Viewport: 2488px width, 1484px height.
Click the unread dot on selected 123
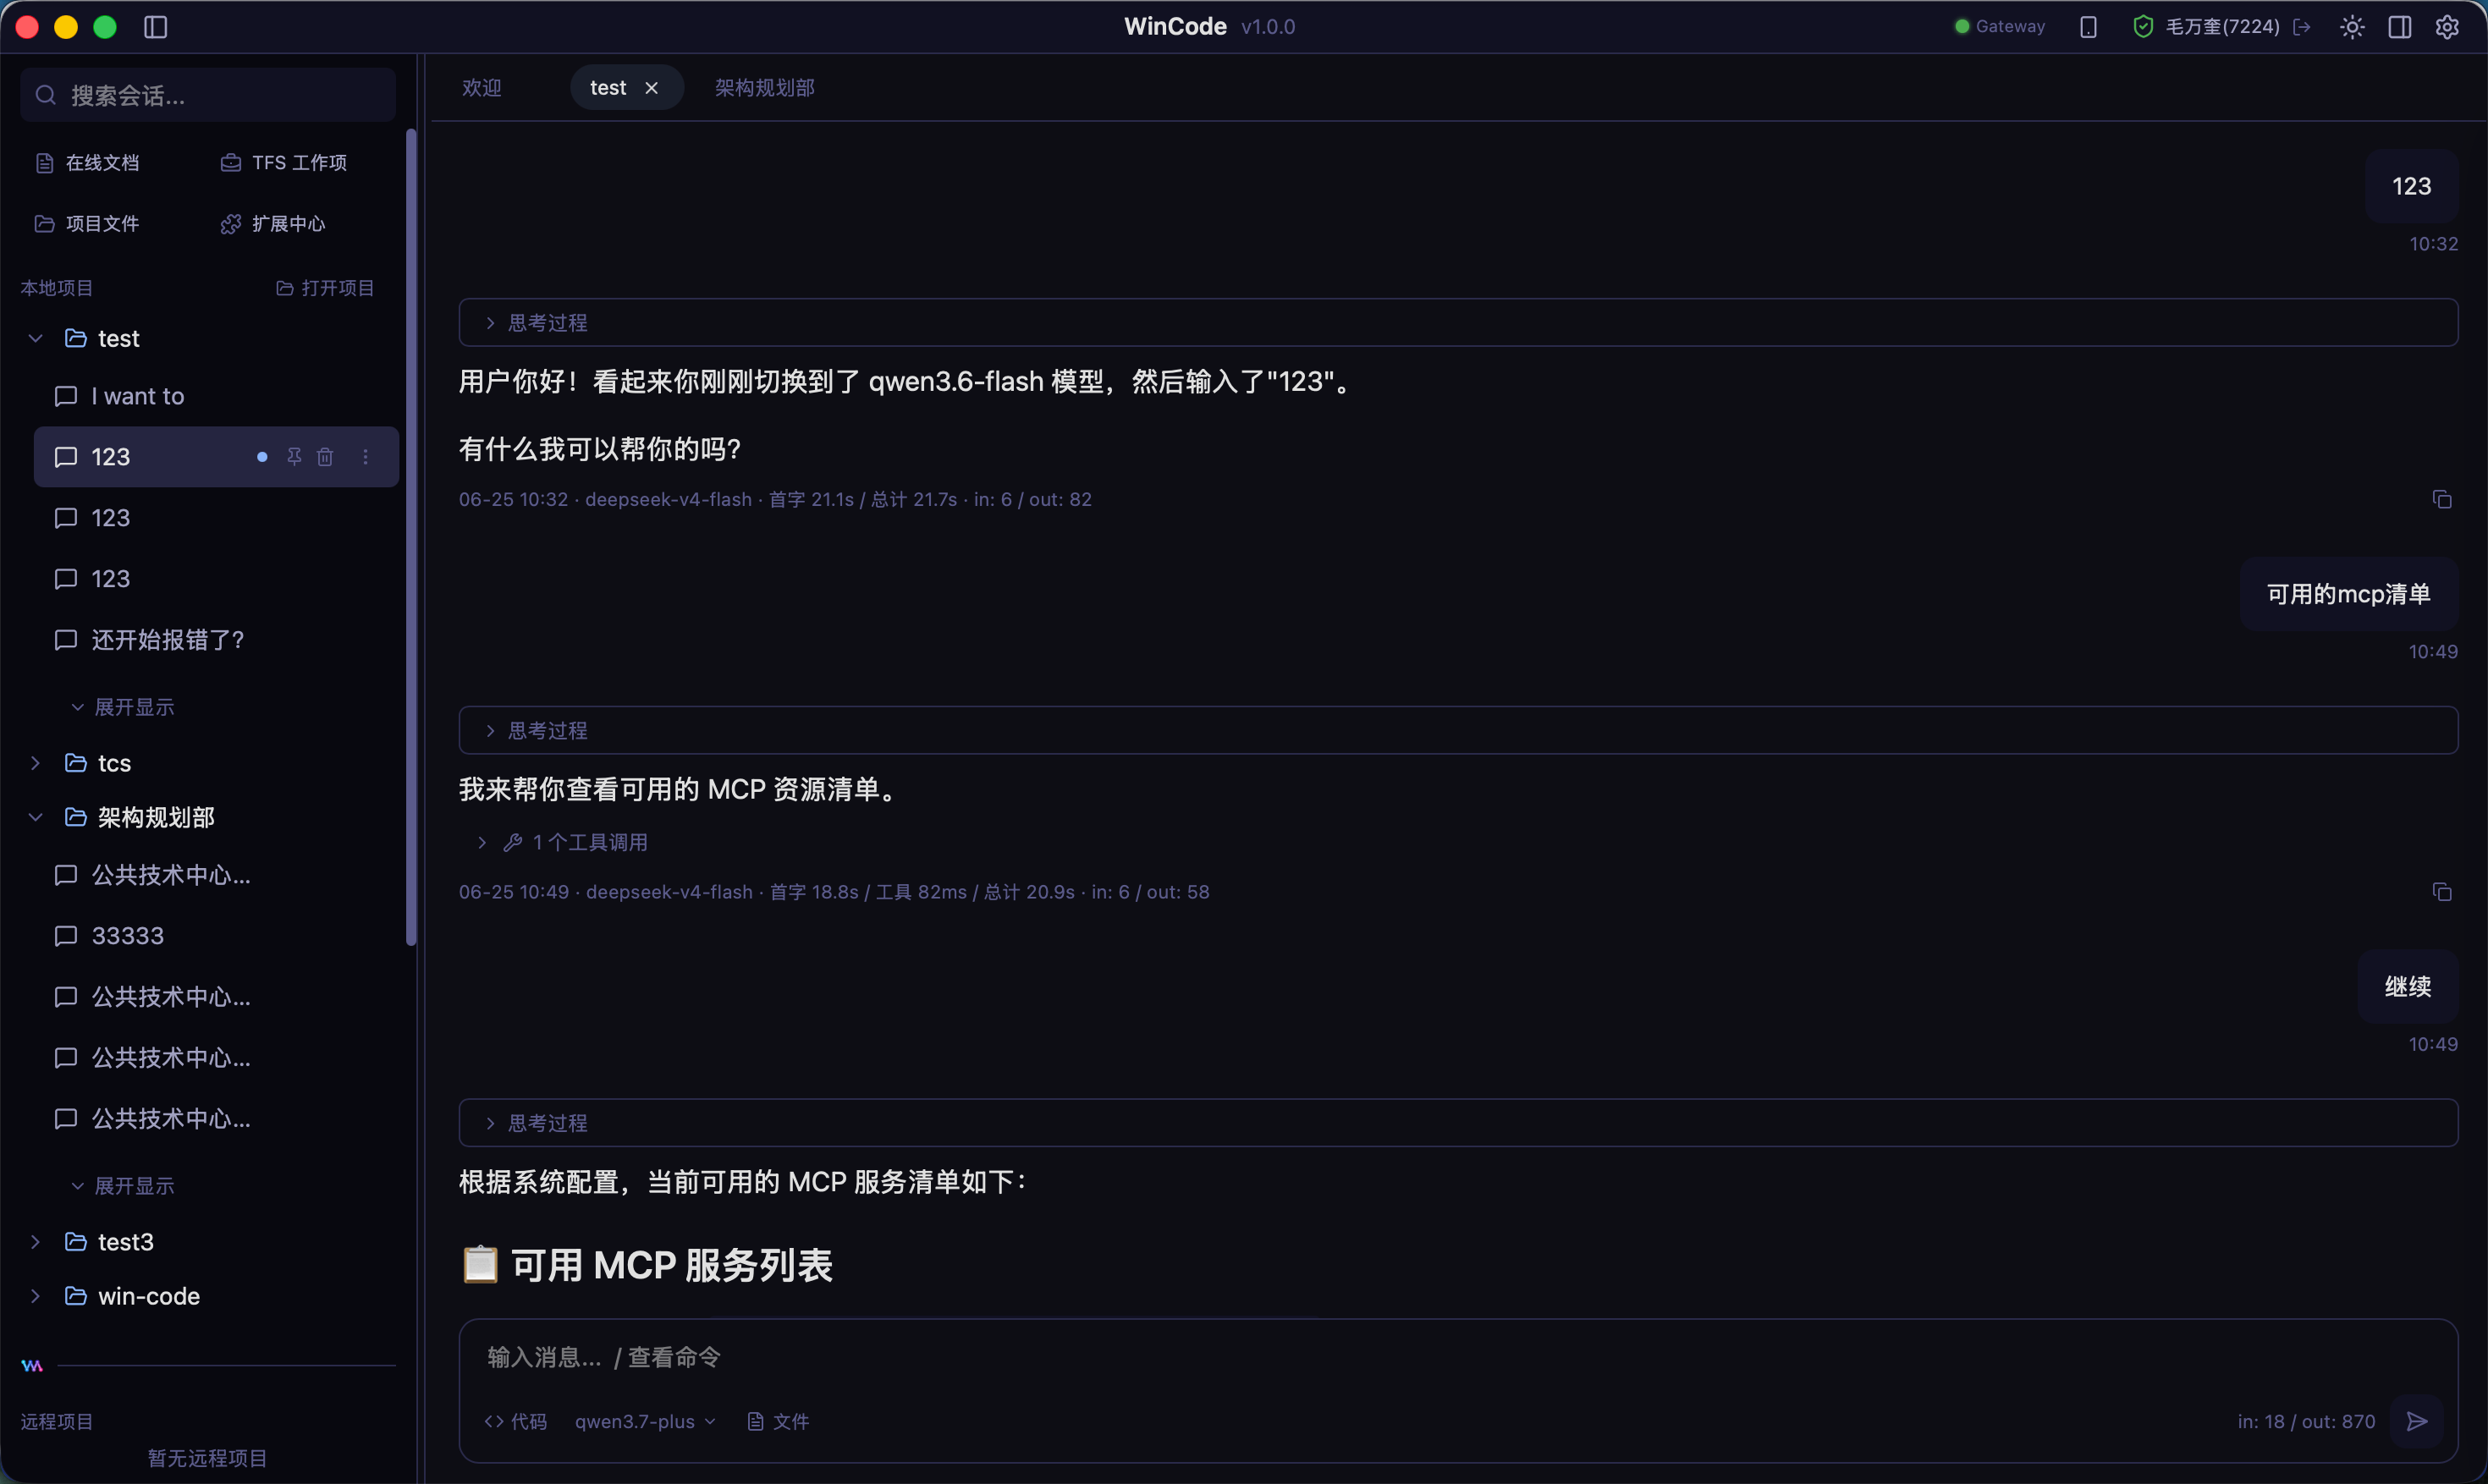click(262, 457)
